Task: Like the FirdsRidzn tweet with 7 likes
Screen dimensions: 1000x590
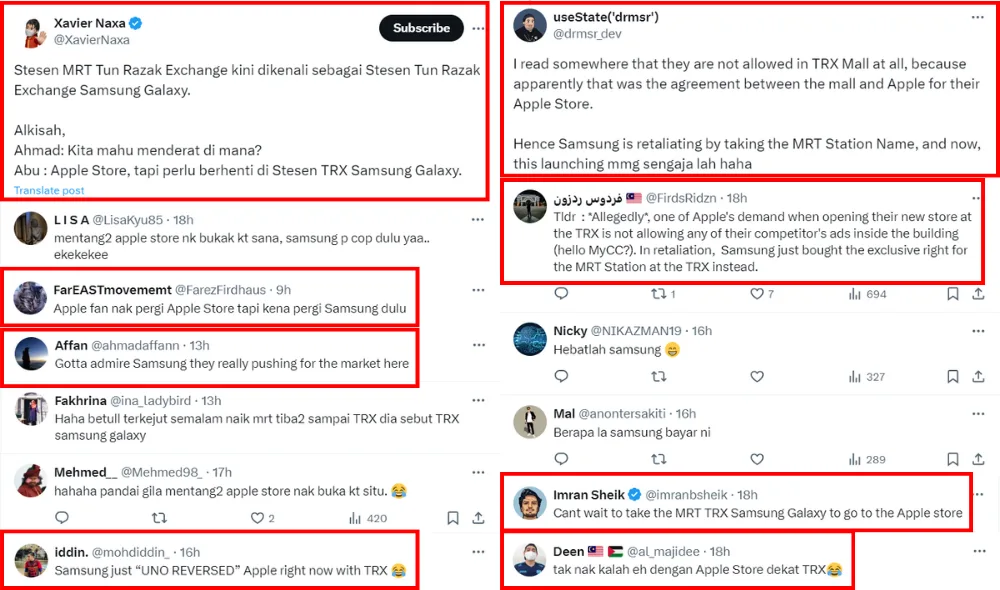Action: pos(757,294)
